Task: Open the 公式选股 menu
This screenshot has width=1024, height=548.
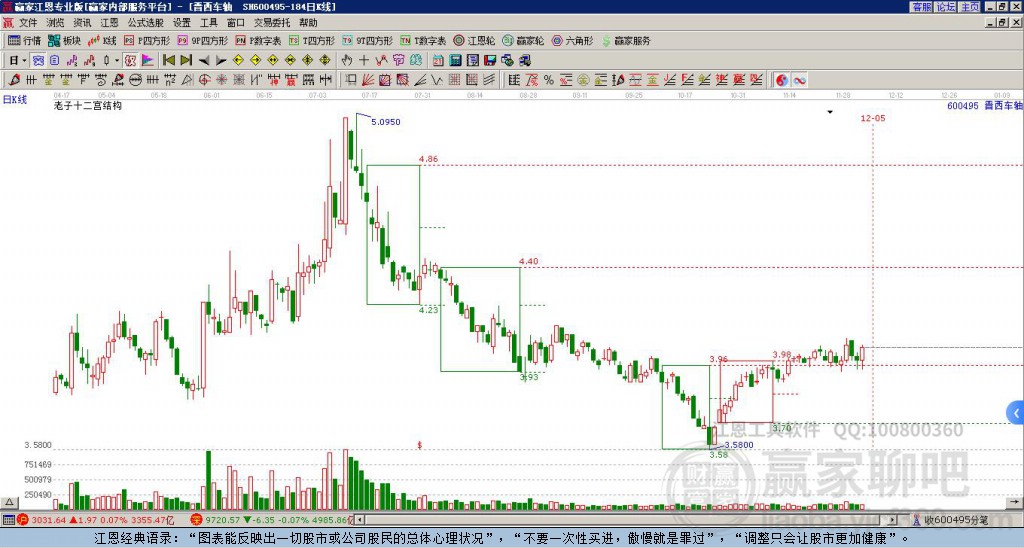Action: pyautogui.click(x=145, y=23)
